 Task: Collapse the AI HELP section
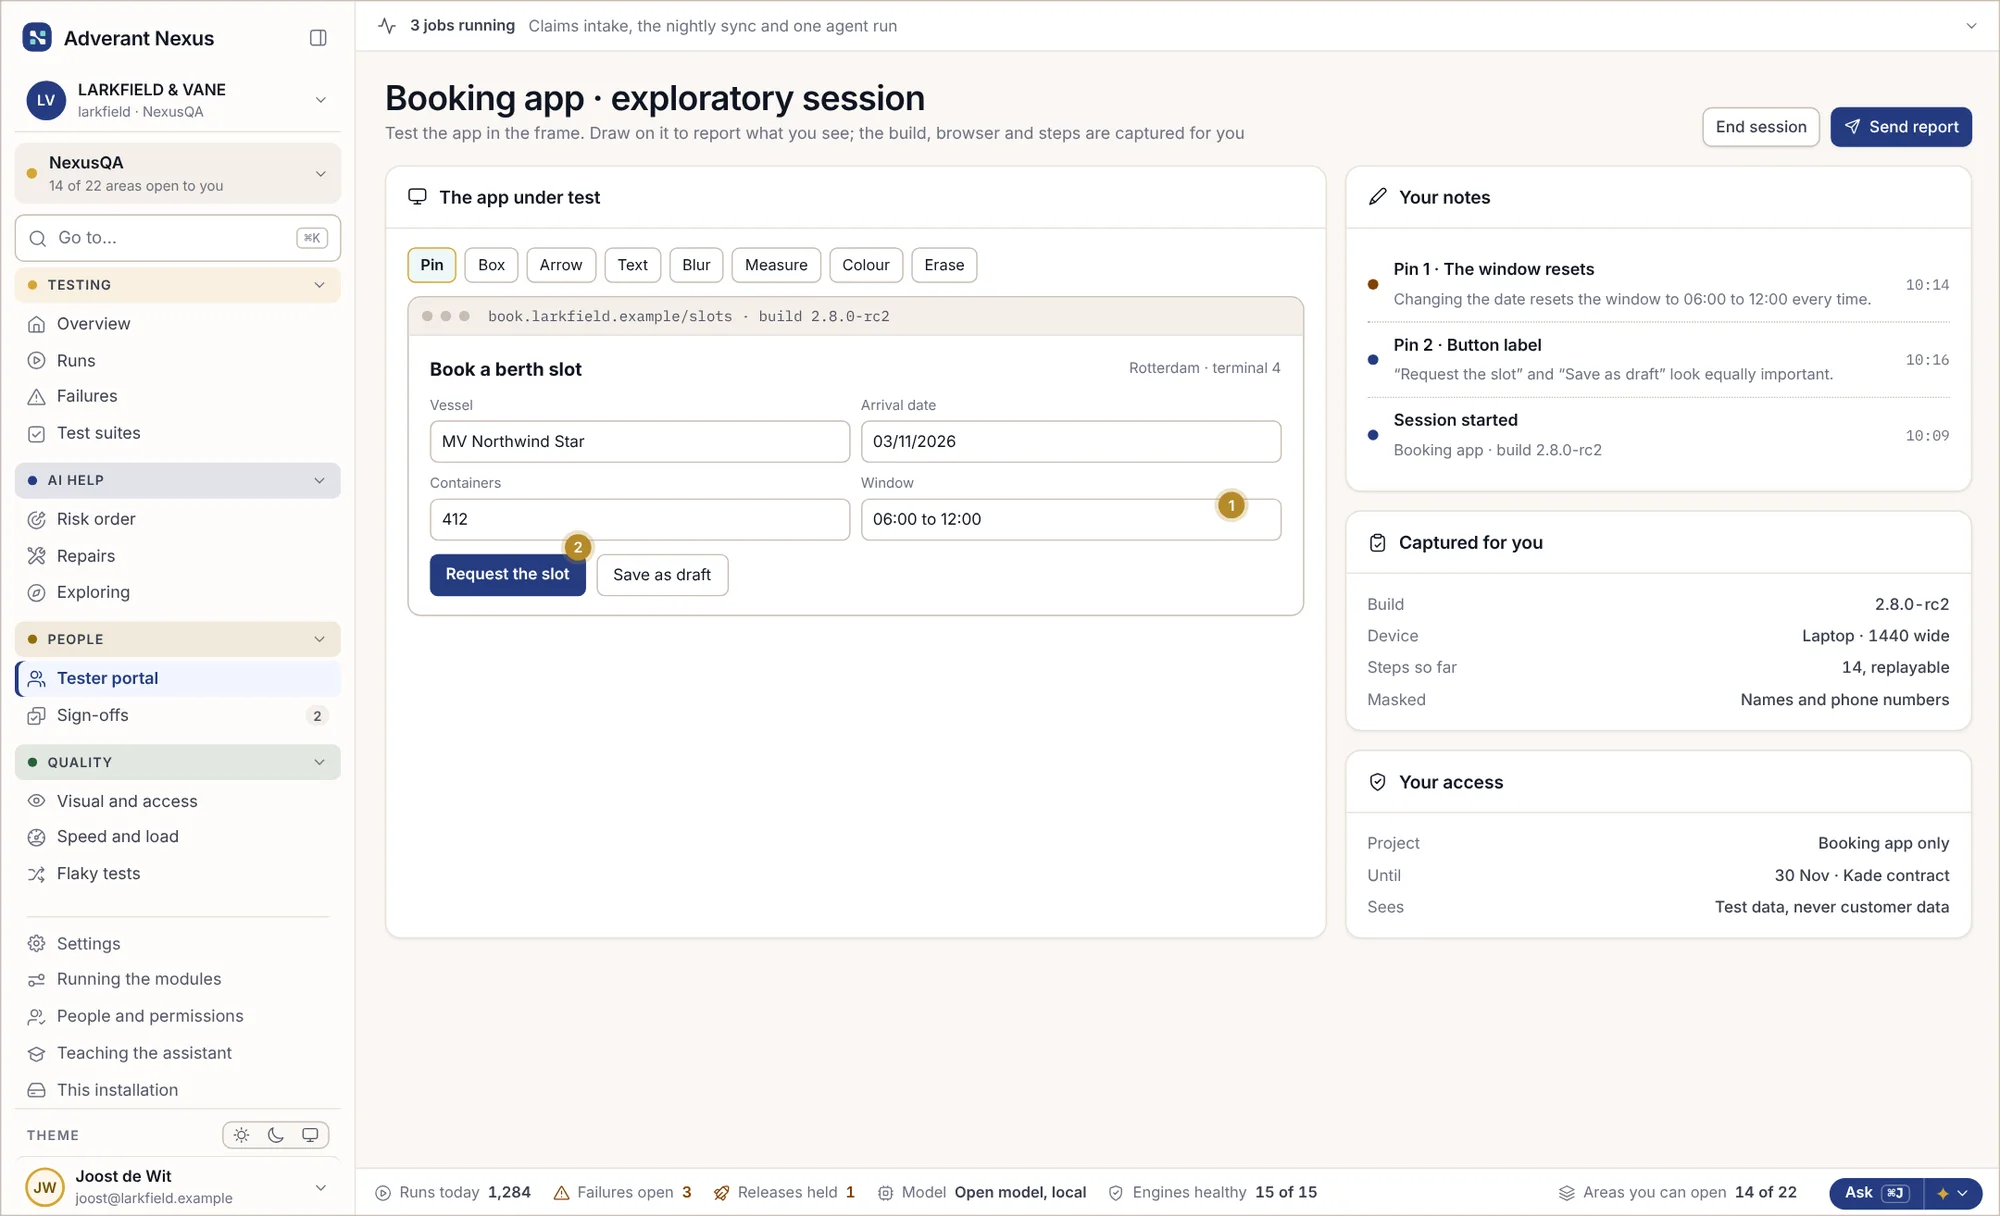pos(178,480)
